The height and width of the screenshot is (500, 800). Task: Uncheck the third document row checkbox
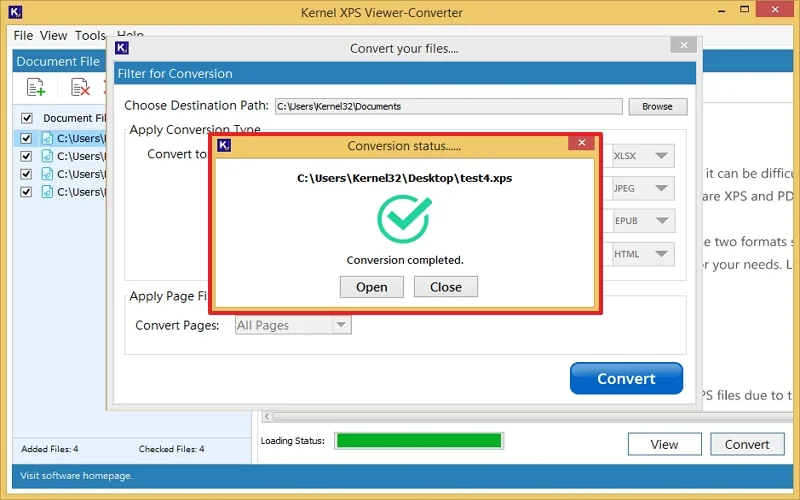coord(26,174)
